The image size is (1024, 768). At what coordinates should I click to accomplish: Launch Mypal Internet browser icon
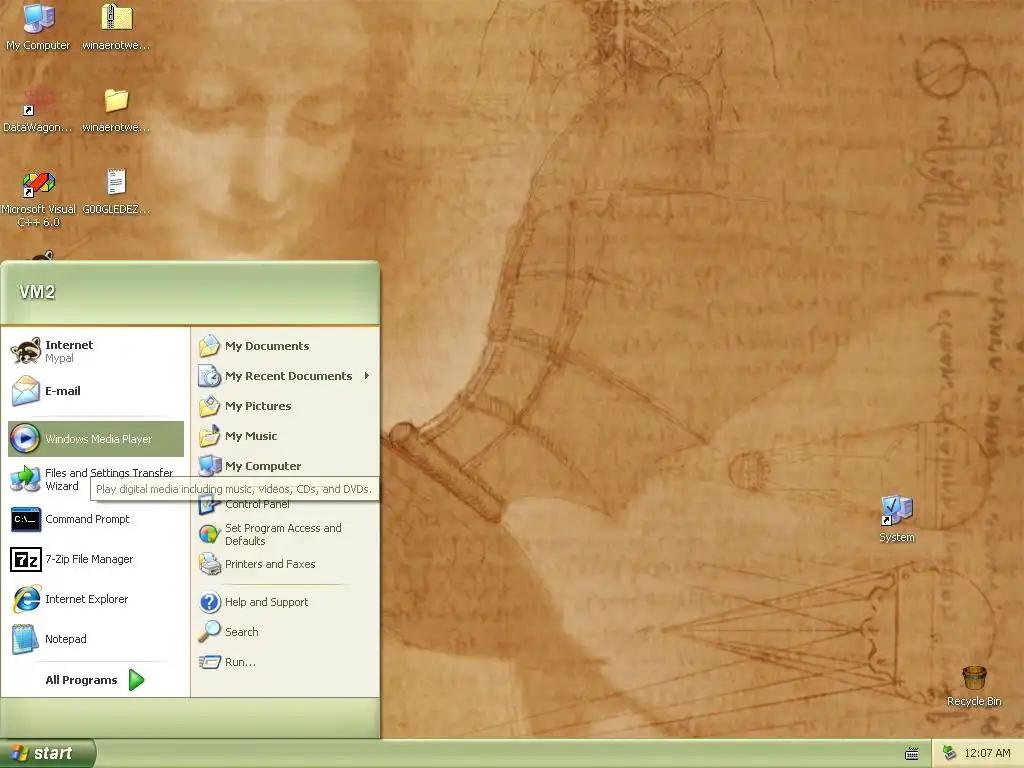(26, 351)
